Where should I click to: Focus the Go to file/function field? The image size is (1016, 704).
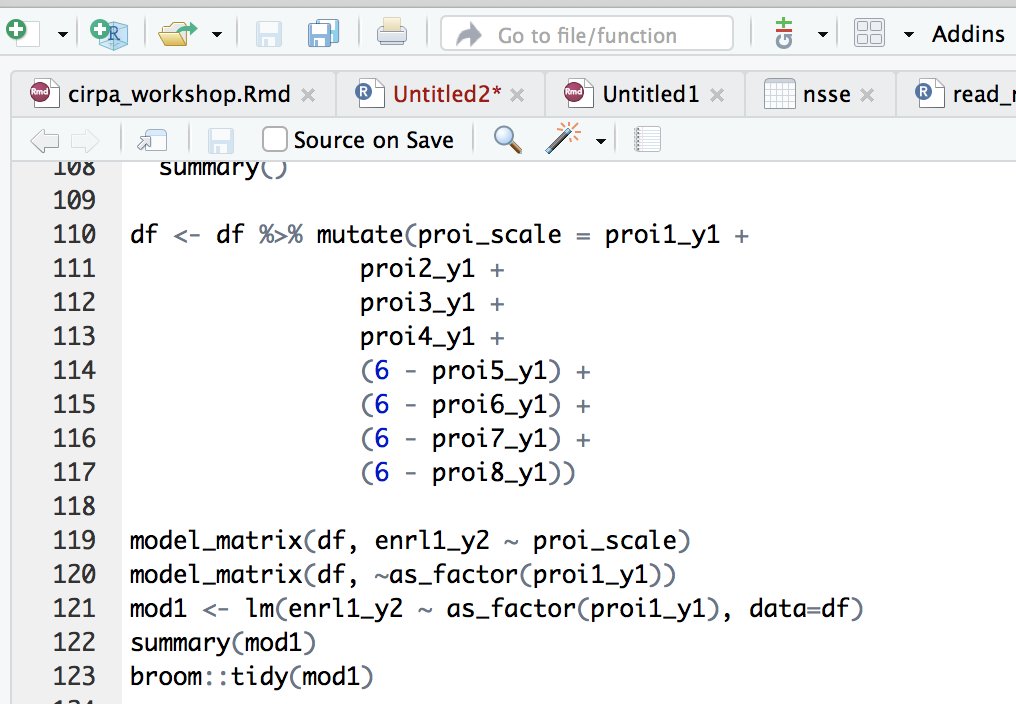coord(587,34)
